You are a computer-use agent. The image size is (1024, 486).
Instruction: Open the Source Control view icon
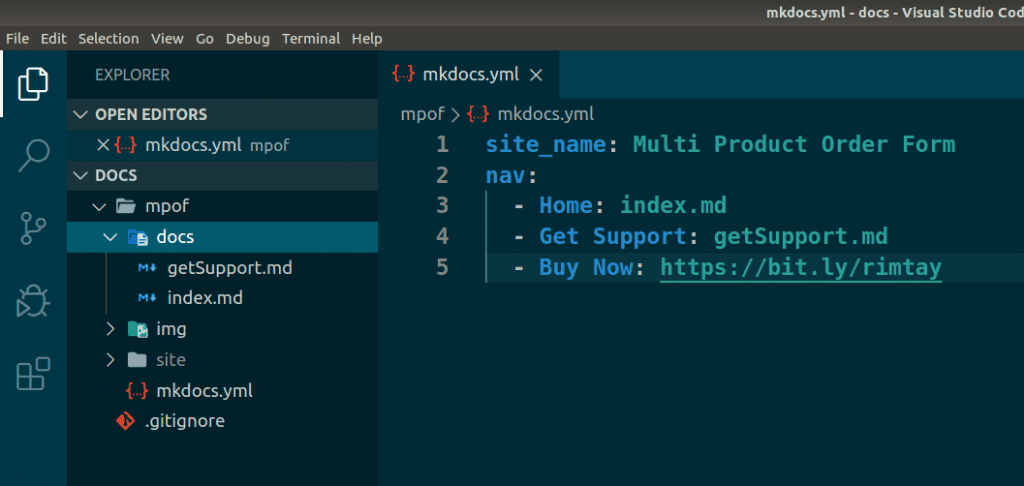point(33,229)
